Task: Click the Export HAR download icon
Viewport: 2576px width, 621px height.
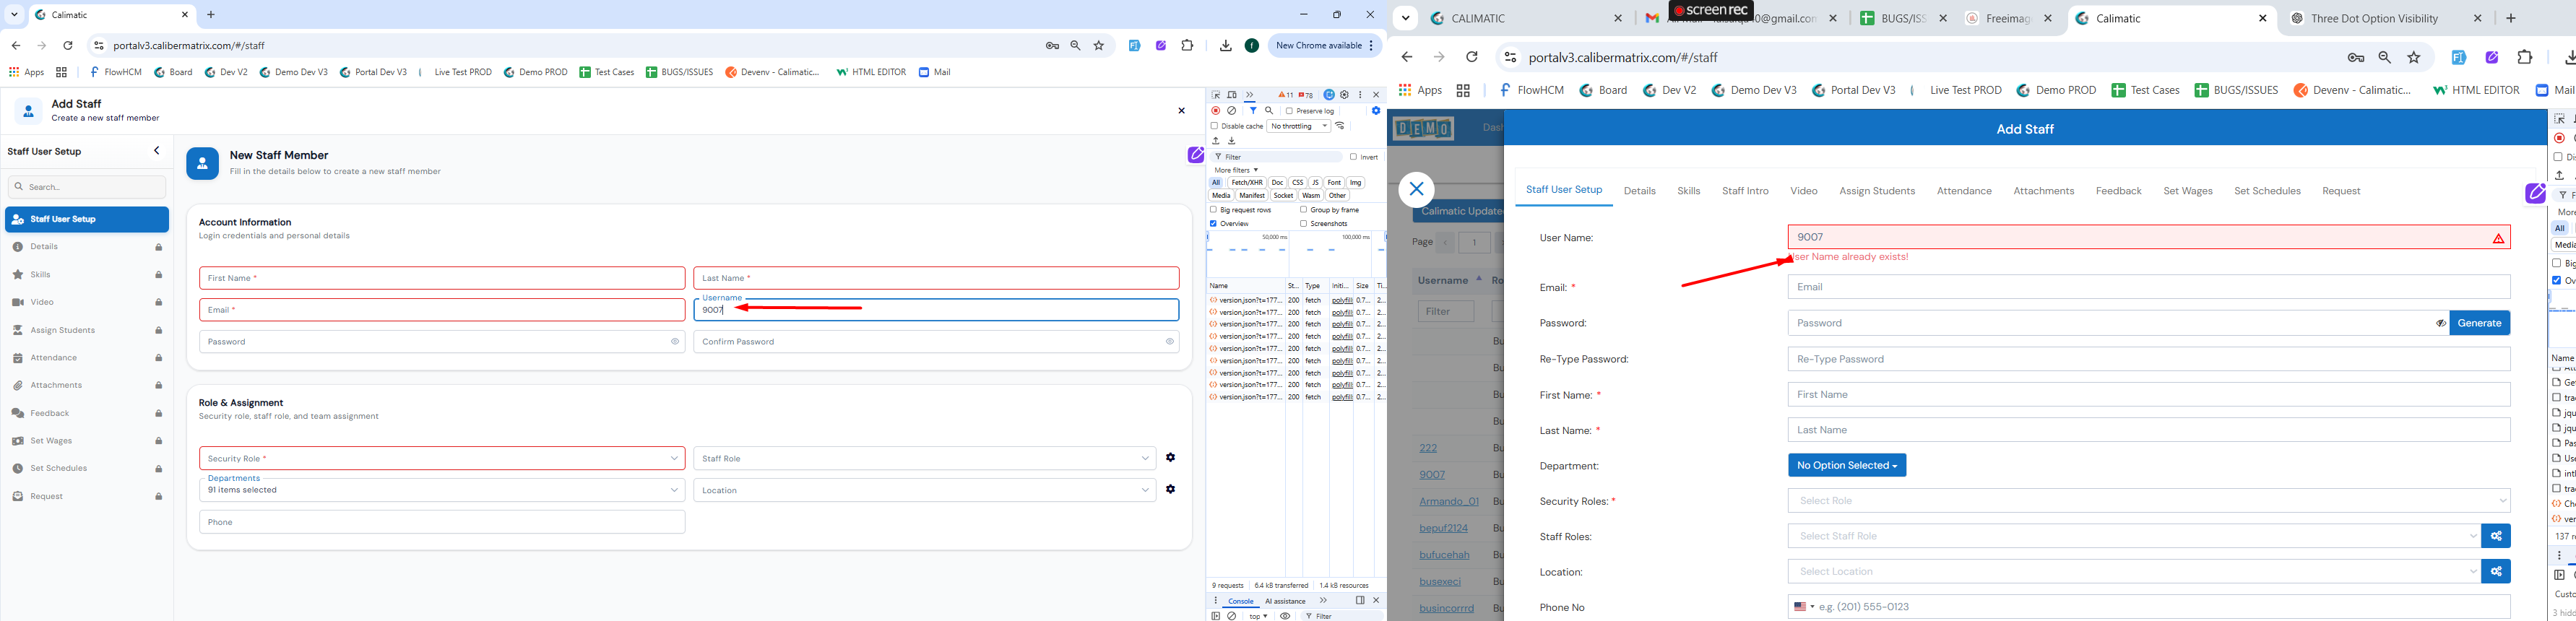Action: tap(1232, 141)
